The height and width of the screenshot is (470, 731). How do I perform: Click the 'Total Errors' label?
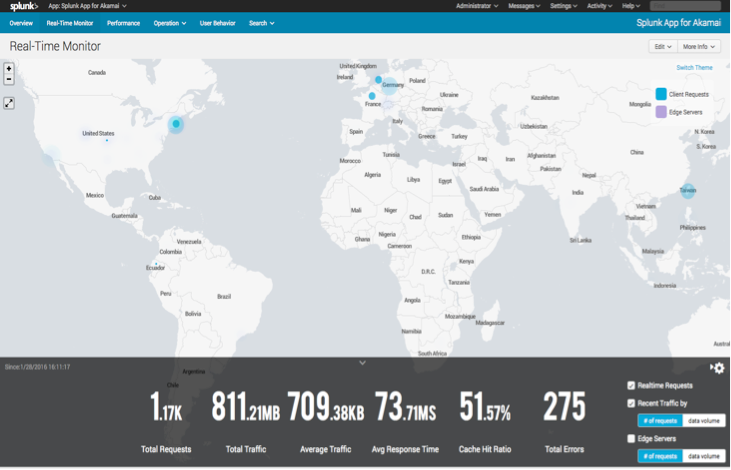(x=564, y=449)
